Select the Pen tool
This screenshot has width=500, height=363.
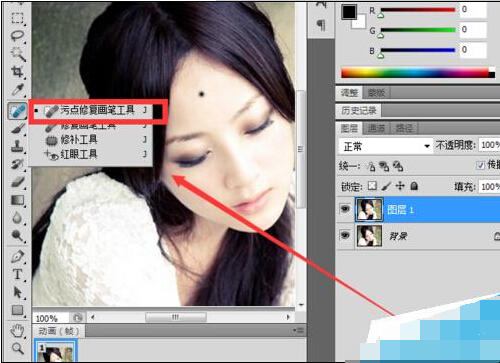(17, 257)
